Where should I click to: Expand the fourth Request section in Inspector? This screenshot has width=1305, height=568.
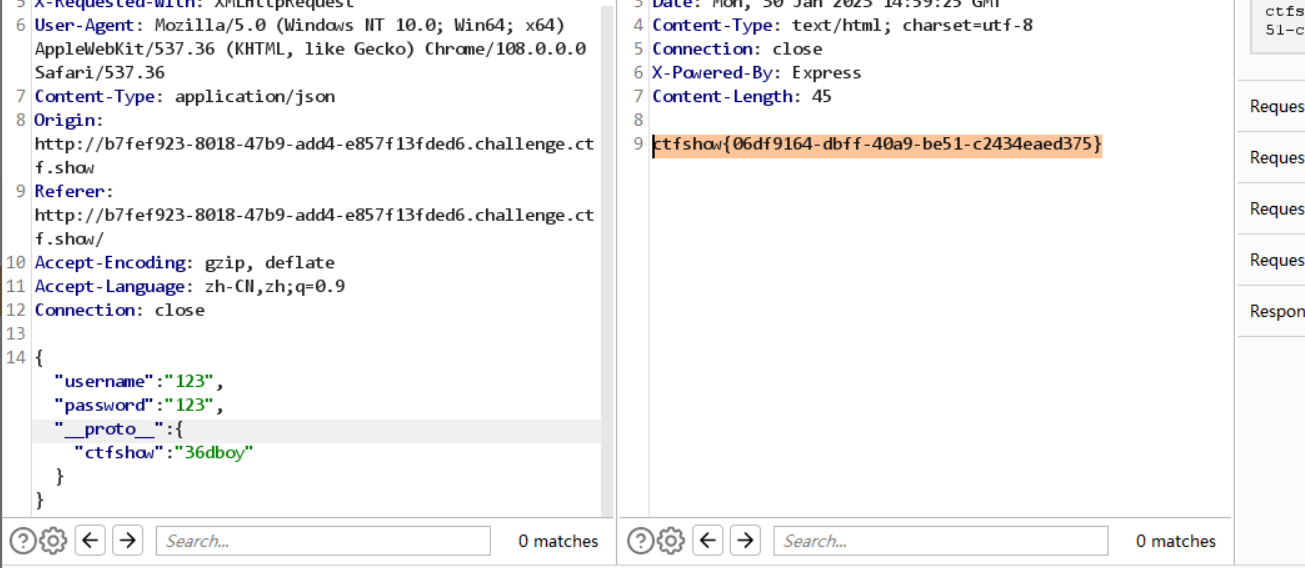click(1276, 260)
